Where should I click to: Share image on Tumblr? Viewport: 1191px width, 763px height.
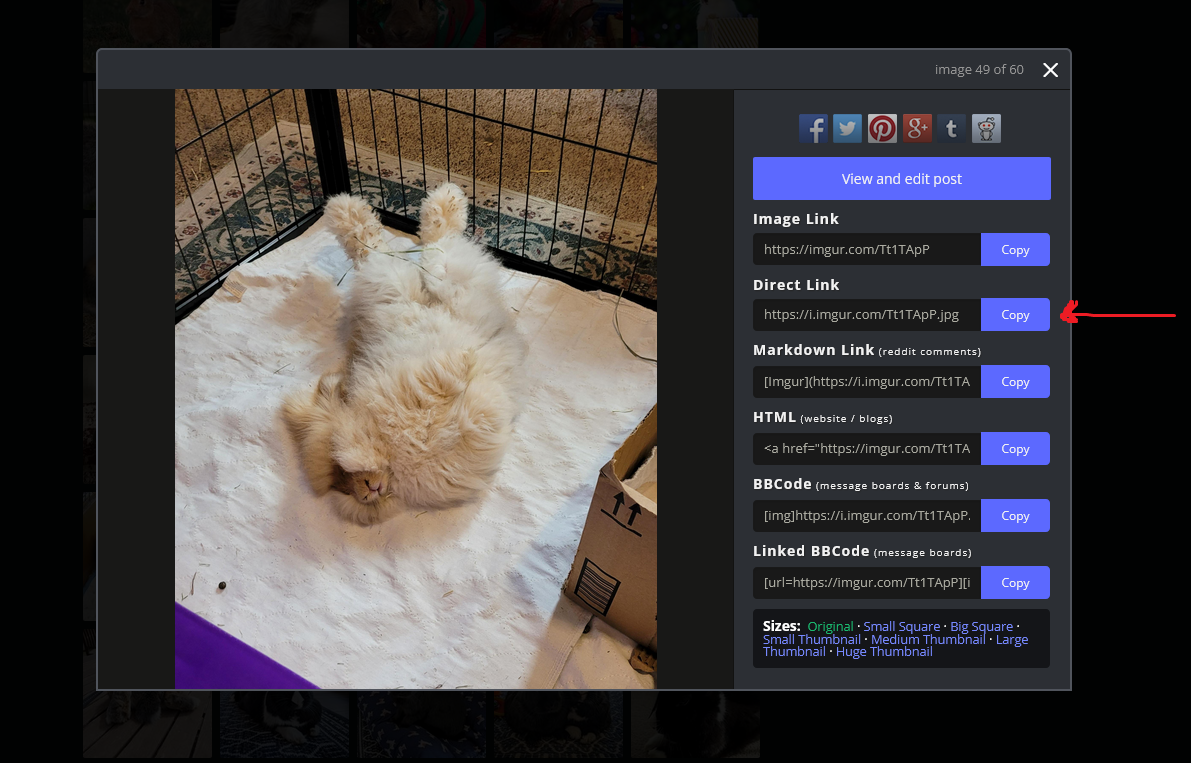[x=952, y=128]
